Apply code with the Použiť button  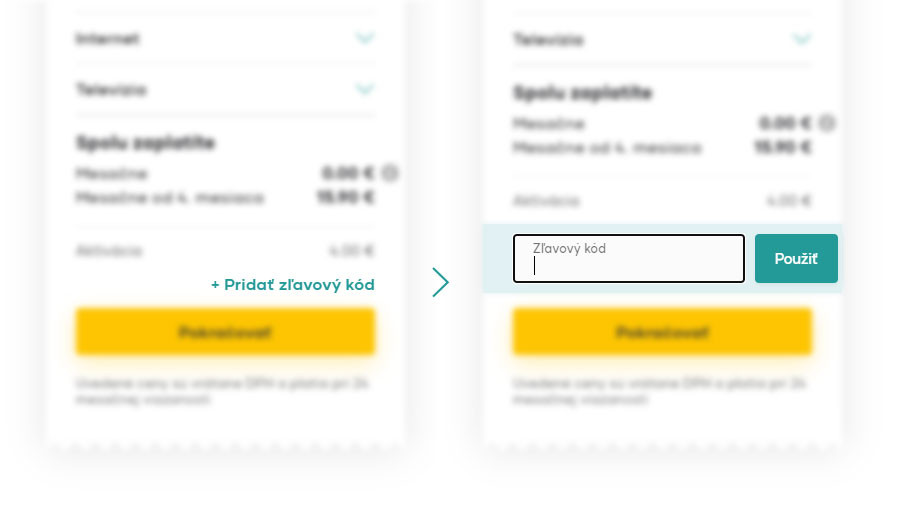[x=796, y=258]
